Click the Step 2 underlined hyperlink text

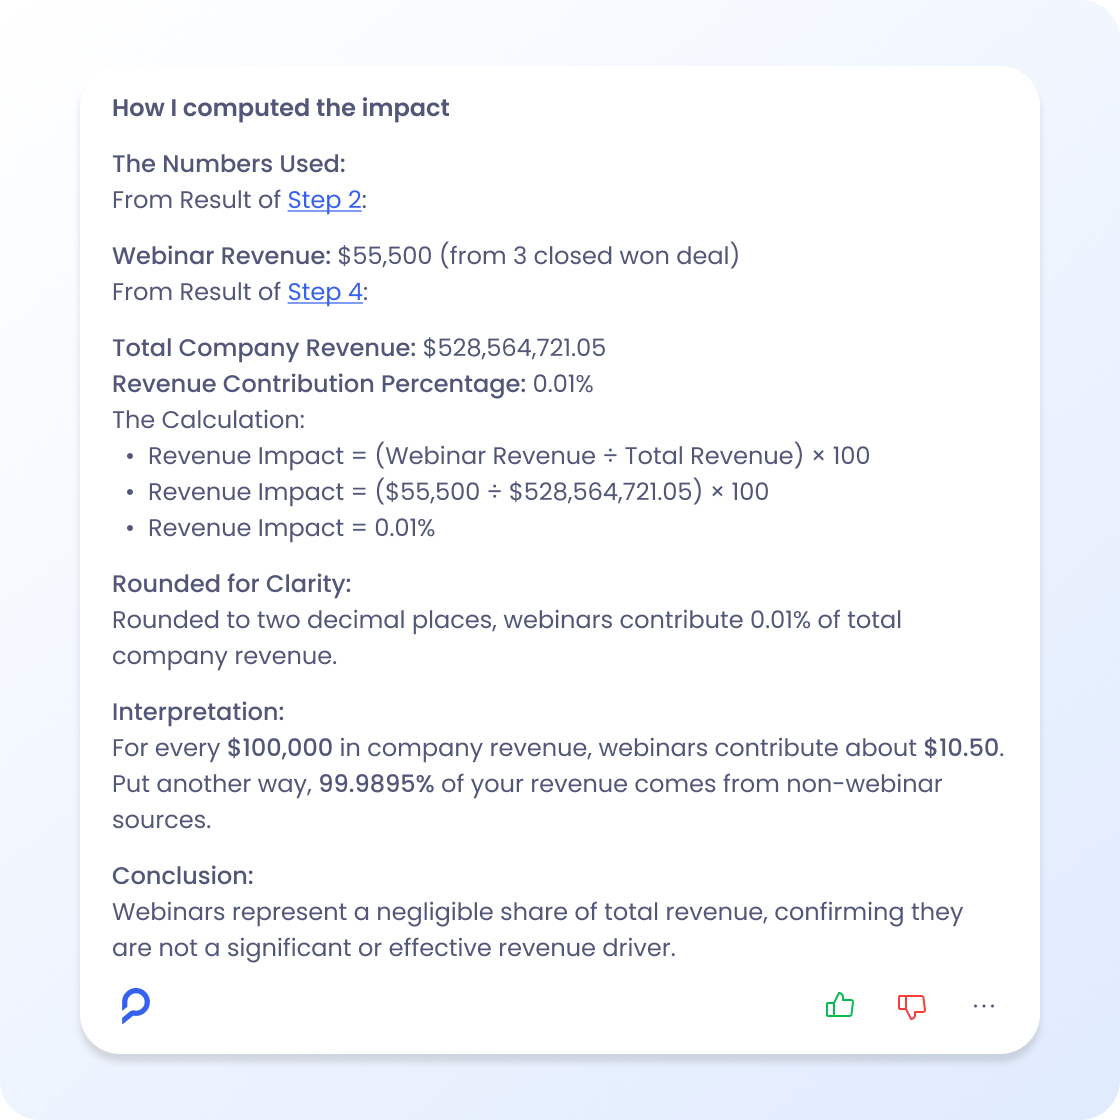tap(323, 200)
